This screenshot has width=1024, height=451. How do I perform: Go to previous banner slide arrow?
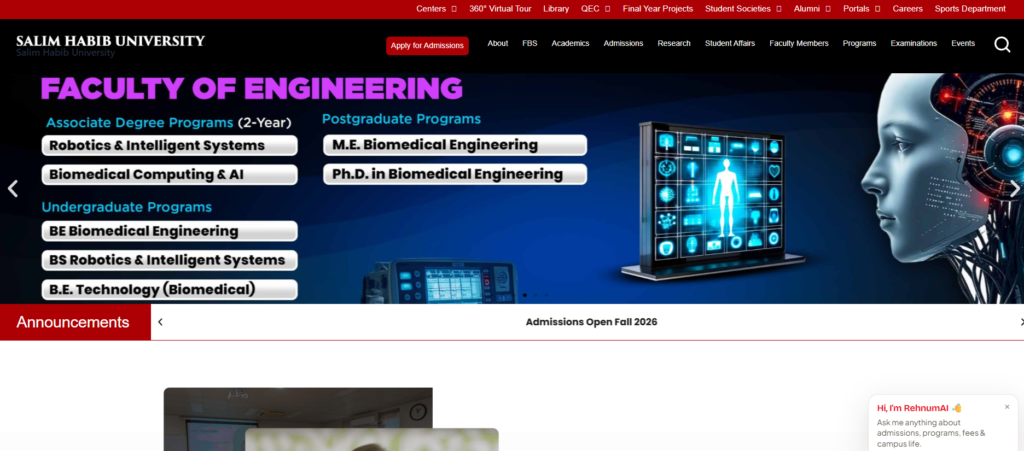[x=12, y=189]
